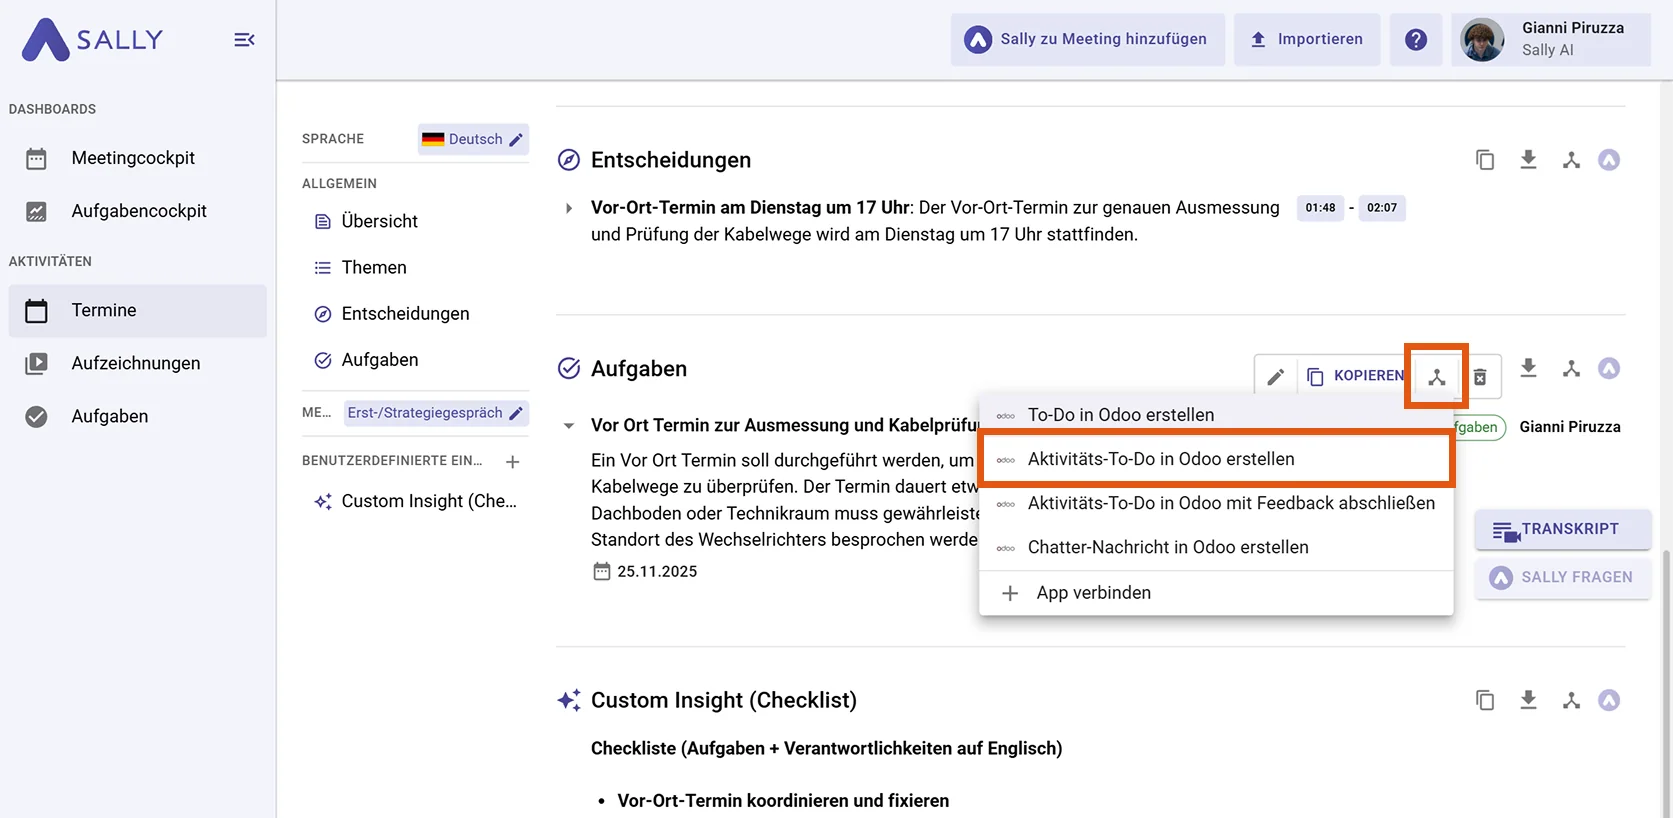Go to Übersicht section
The width and height of the screenshot is (1673, 818).
(x=380, y=221)
